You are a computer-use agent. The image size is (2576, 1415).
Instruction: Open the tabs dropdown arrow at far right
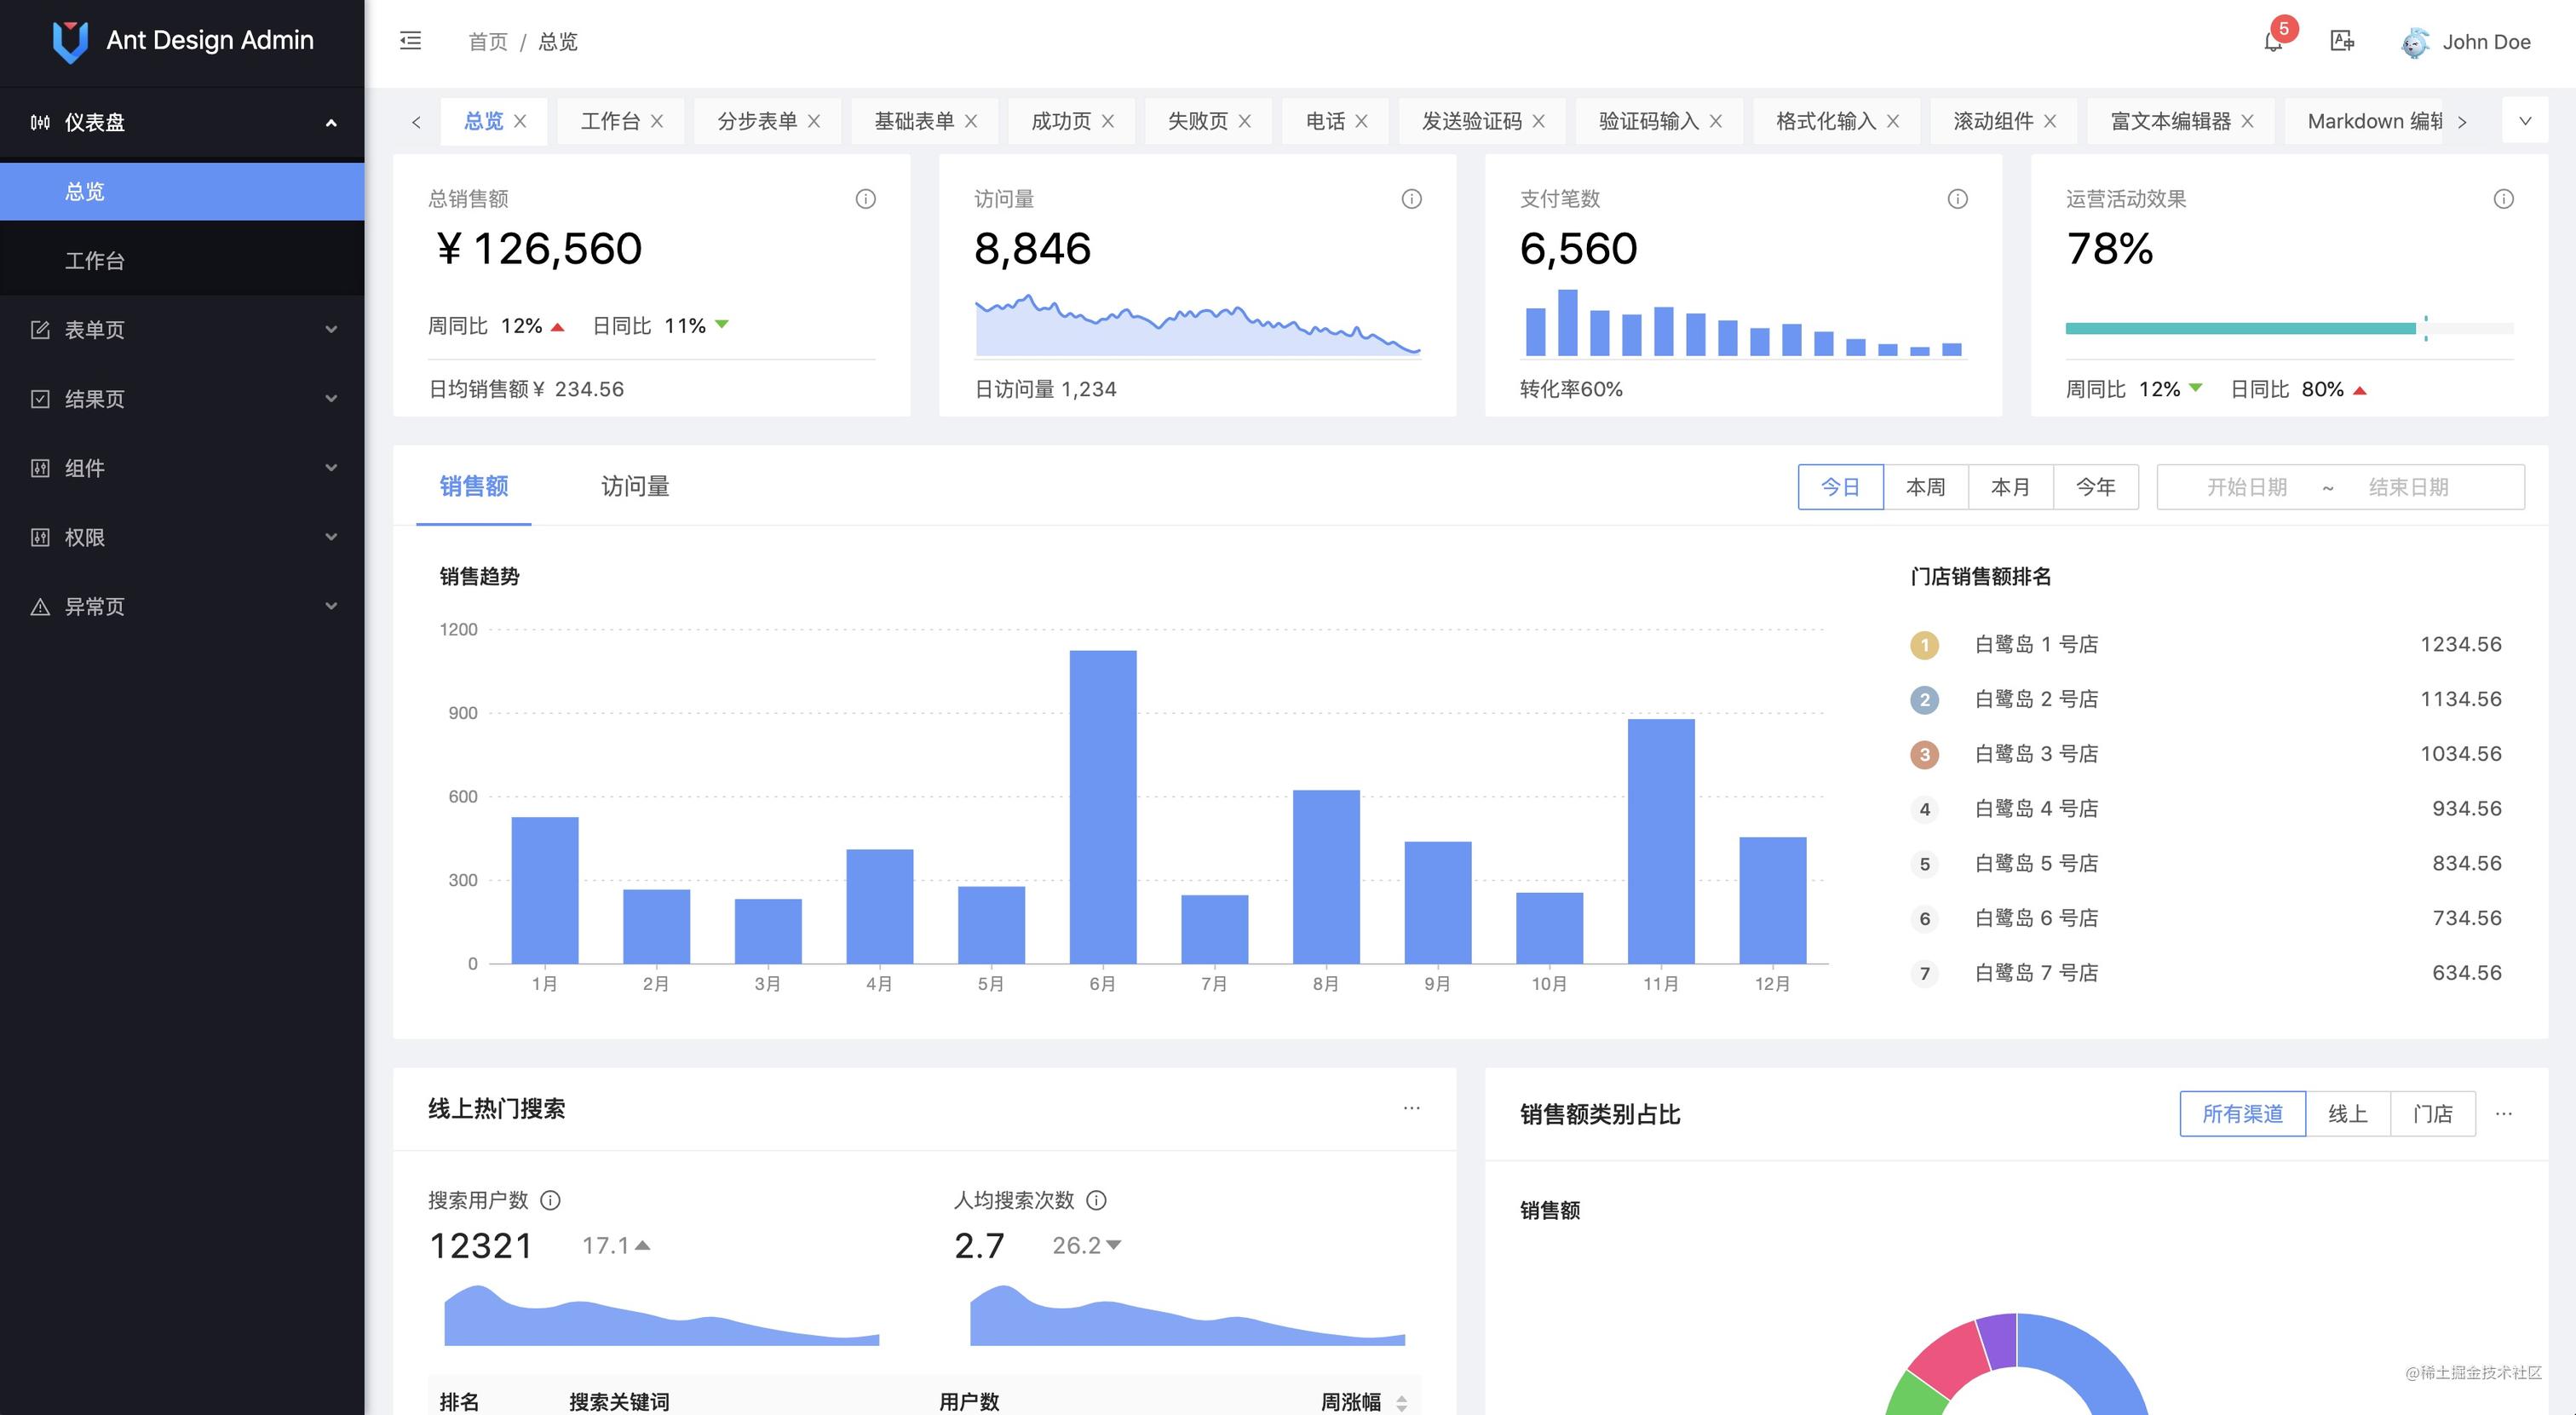coord(2525,121)
